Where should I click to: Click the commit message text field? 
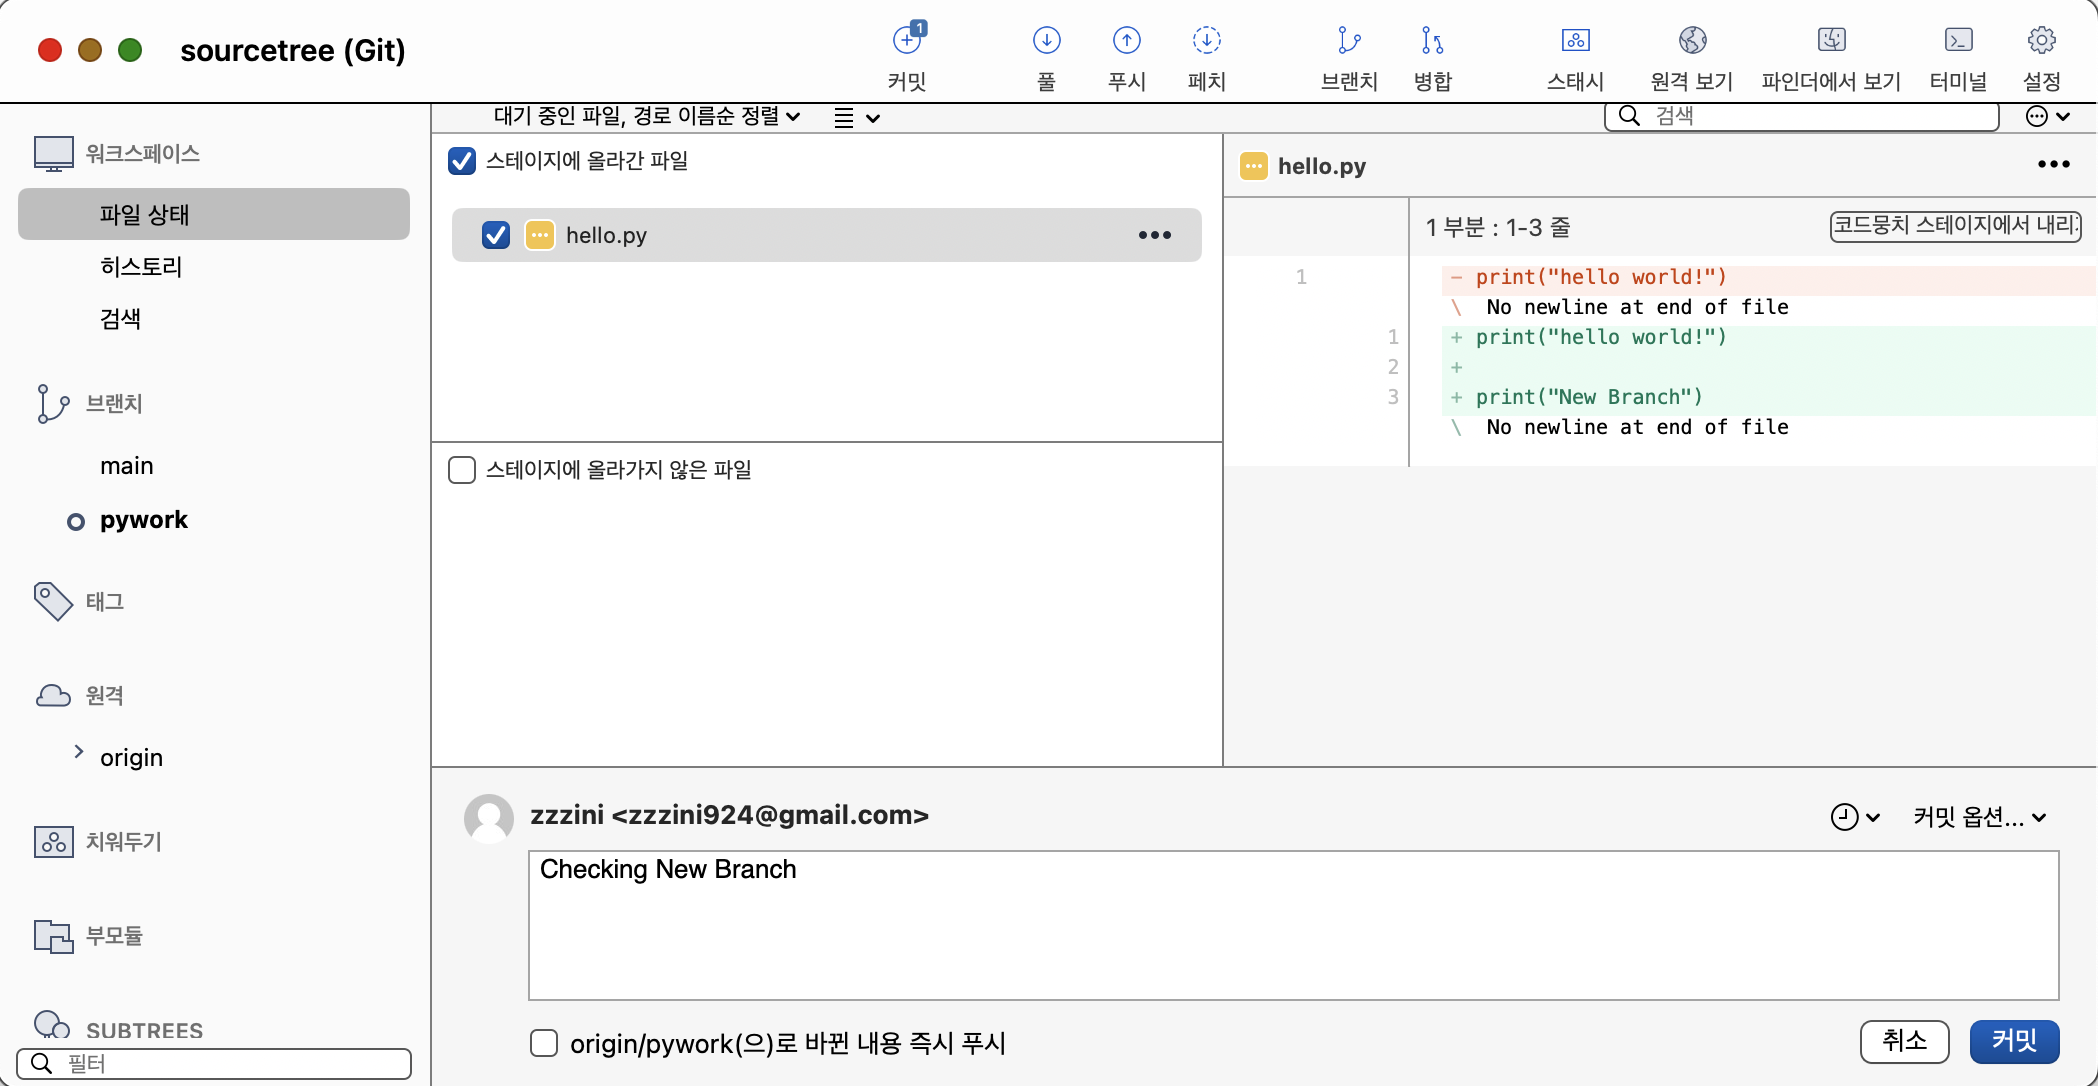[x=1293, y=925]
